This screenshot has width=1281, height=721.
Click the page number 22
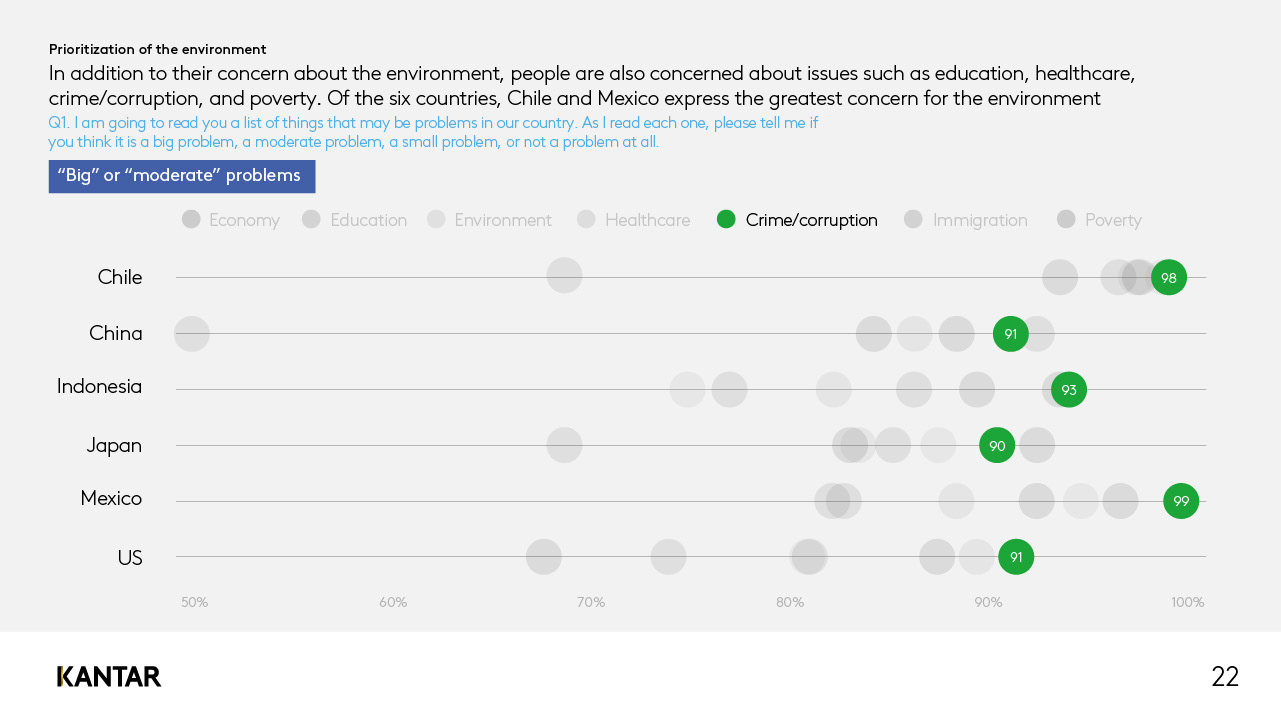click(1225, 677)
